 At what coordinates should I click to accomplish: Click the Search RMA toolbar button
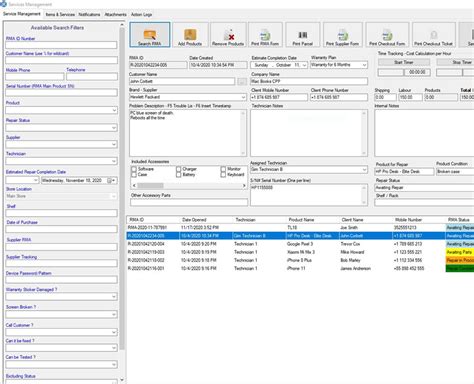click(150, 35)
